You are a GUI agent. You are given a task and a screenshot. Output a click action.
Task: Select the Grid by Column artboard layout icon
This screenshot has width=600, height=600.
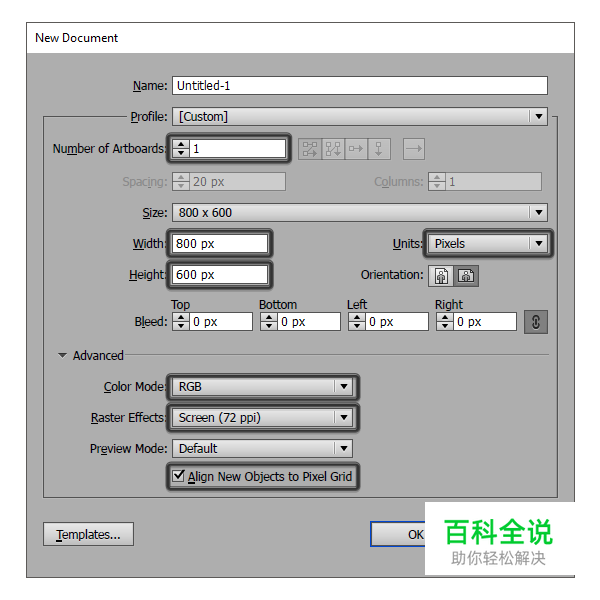[333, 149]
